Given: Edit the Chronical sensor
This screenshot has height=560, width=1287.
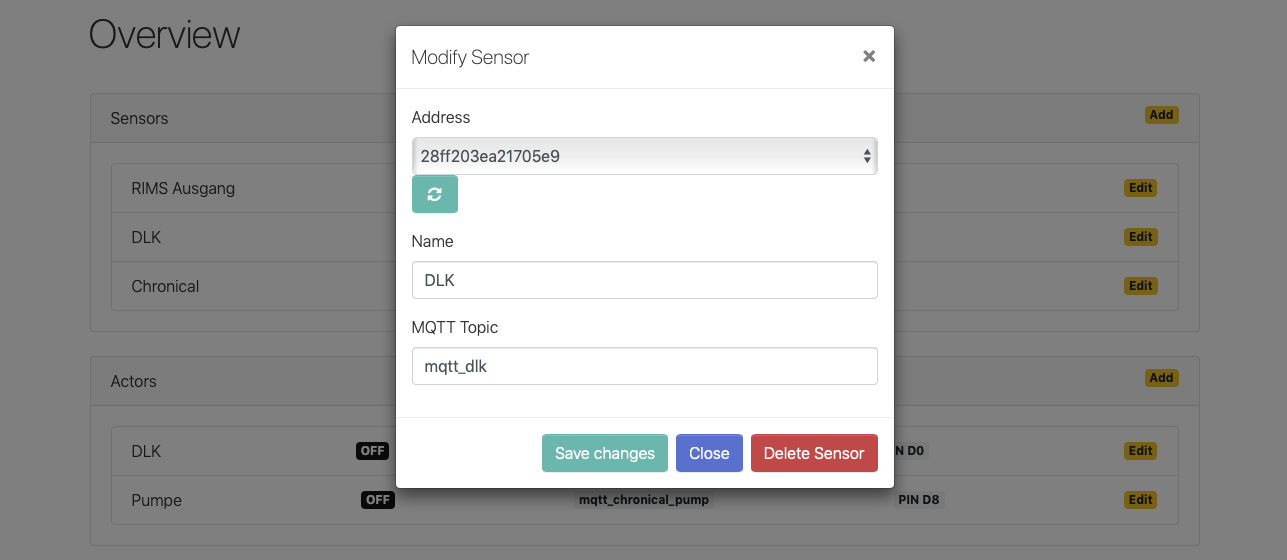Looking at the screenshot, I should (x=1140, y=286).
